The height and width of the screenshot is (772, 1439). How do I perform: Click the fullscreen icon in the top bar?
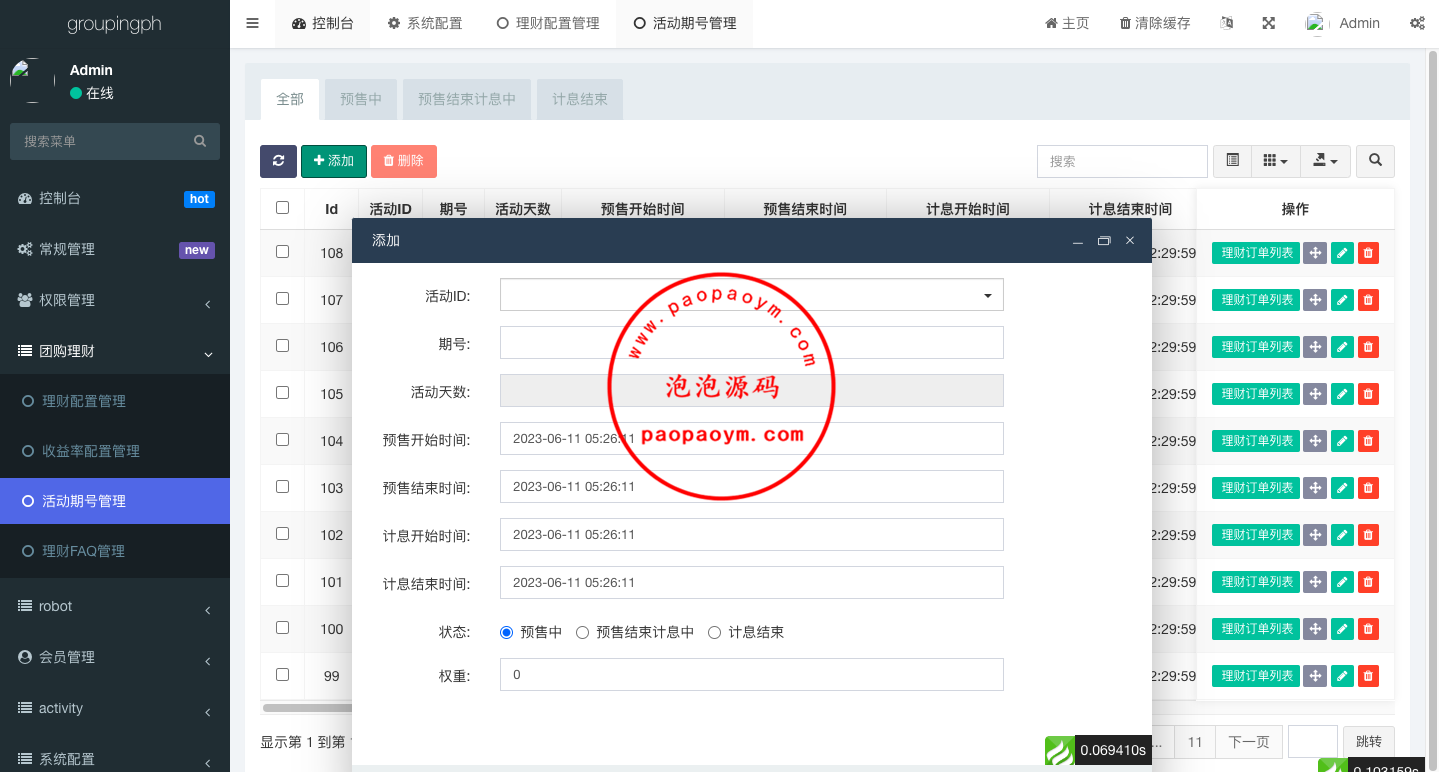[1268, 23]
